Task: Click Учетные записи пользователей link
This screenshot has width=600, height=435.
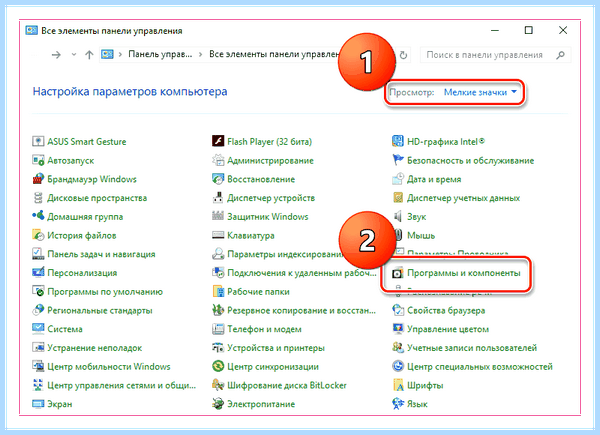Action: [x=472, y=348]
